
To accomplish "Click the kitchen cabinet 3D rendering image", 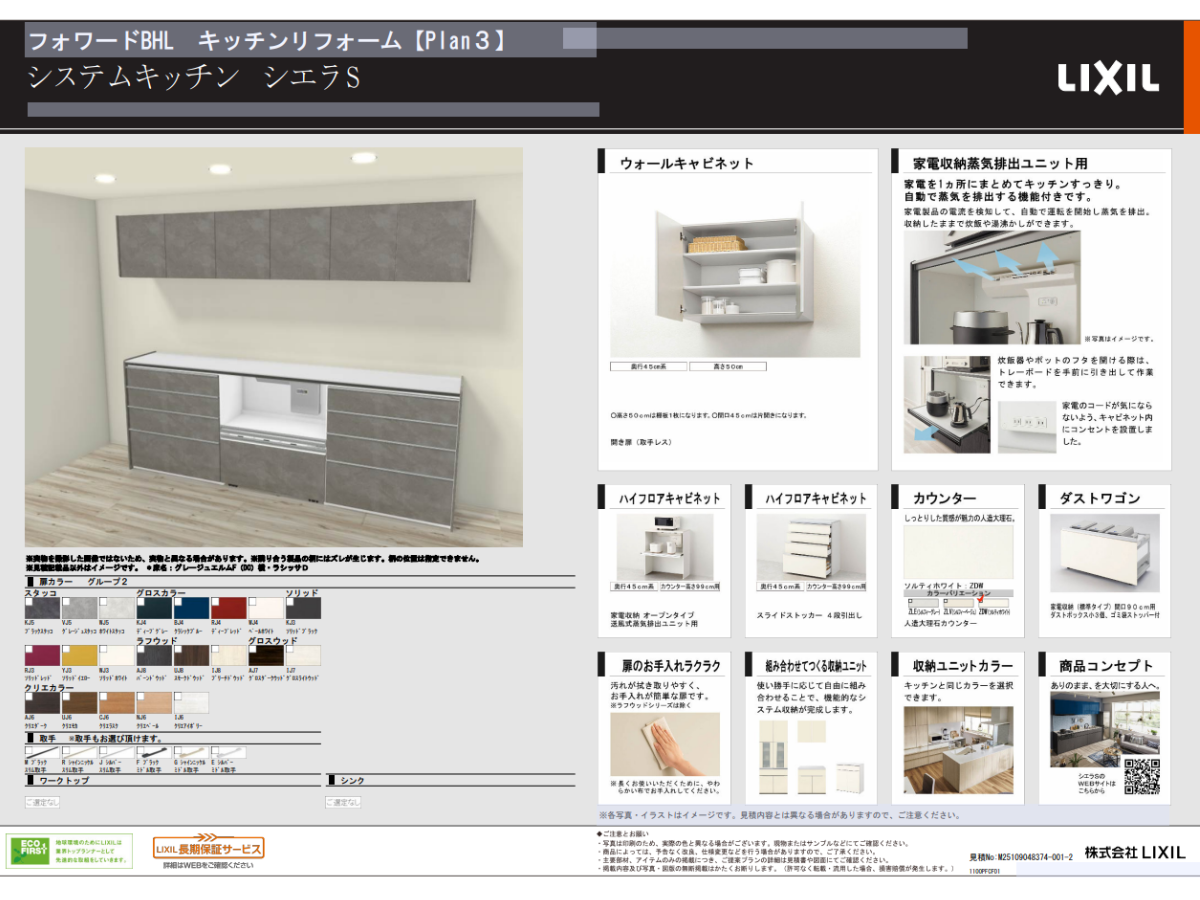I will (x=274, y=347).
